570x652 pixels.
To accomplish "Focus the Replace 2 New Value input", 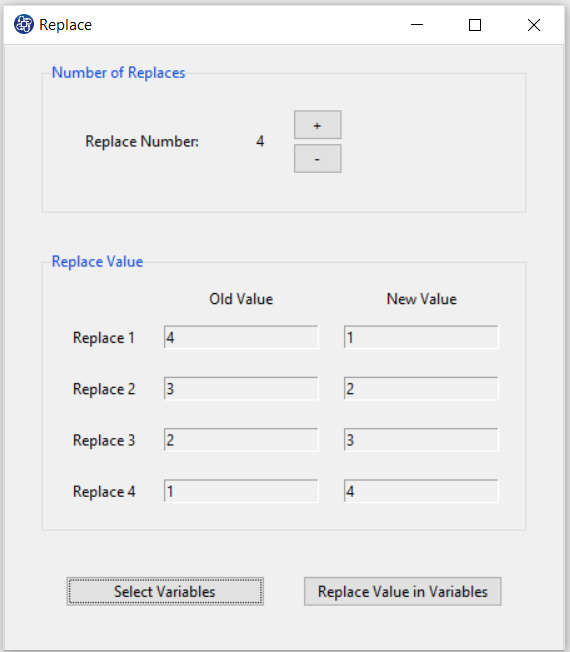I will (x=421, y=388).
